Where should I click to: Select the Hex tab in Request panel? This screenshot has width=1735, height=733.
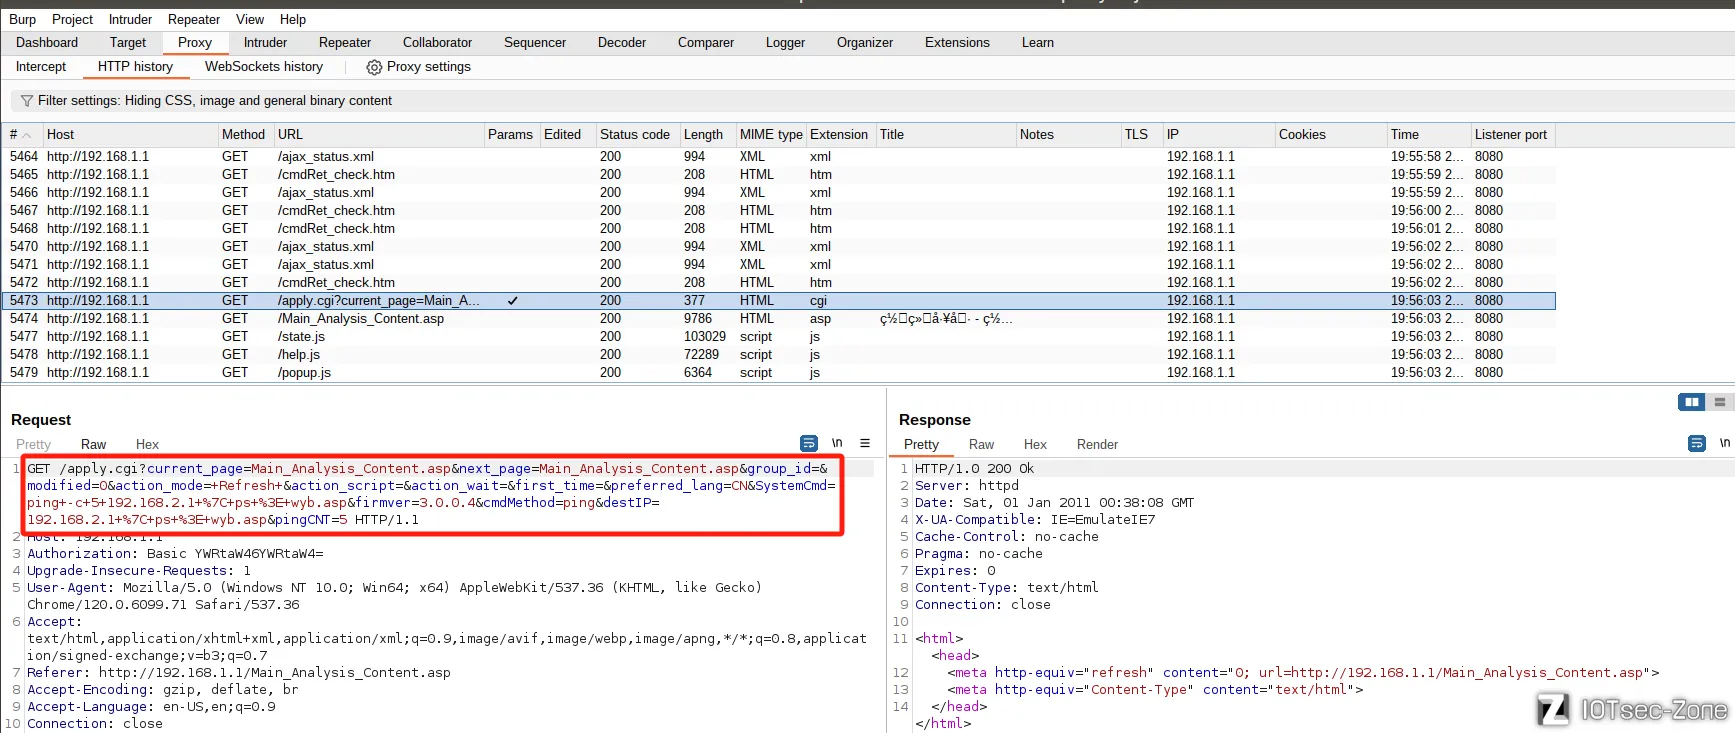(x=147, y=444)
